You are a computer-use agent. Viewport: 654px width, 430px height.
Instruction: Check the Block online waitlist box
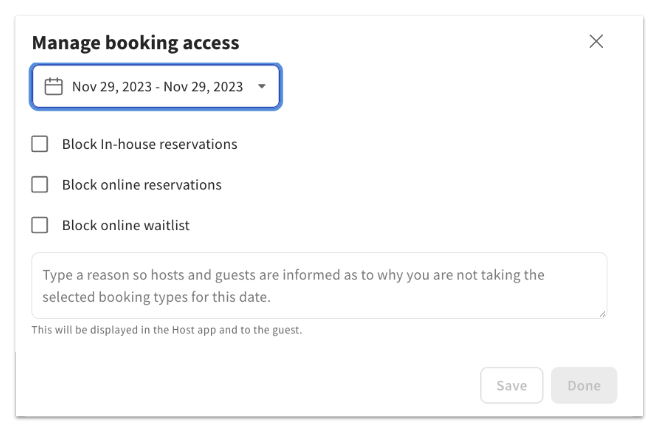coord(40,225)
